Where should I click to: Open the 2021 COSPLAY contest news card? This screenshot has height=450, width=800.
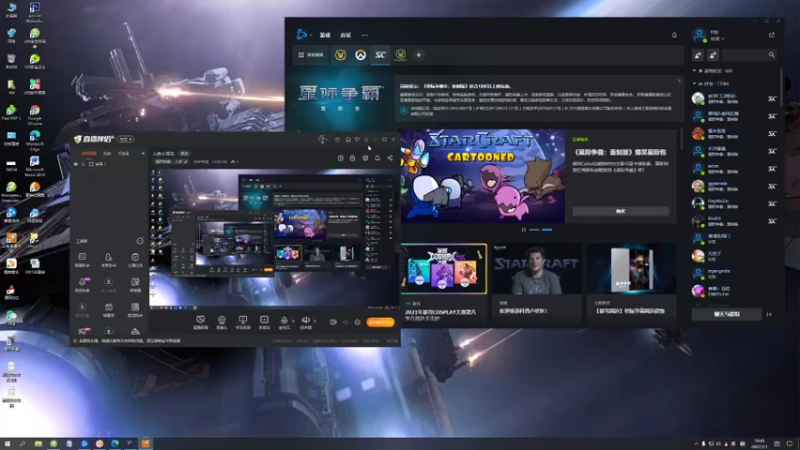pos(443,283)
